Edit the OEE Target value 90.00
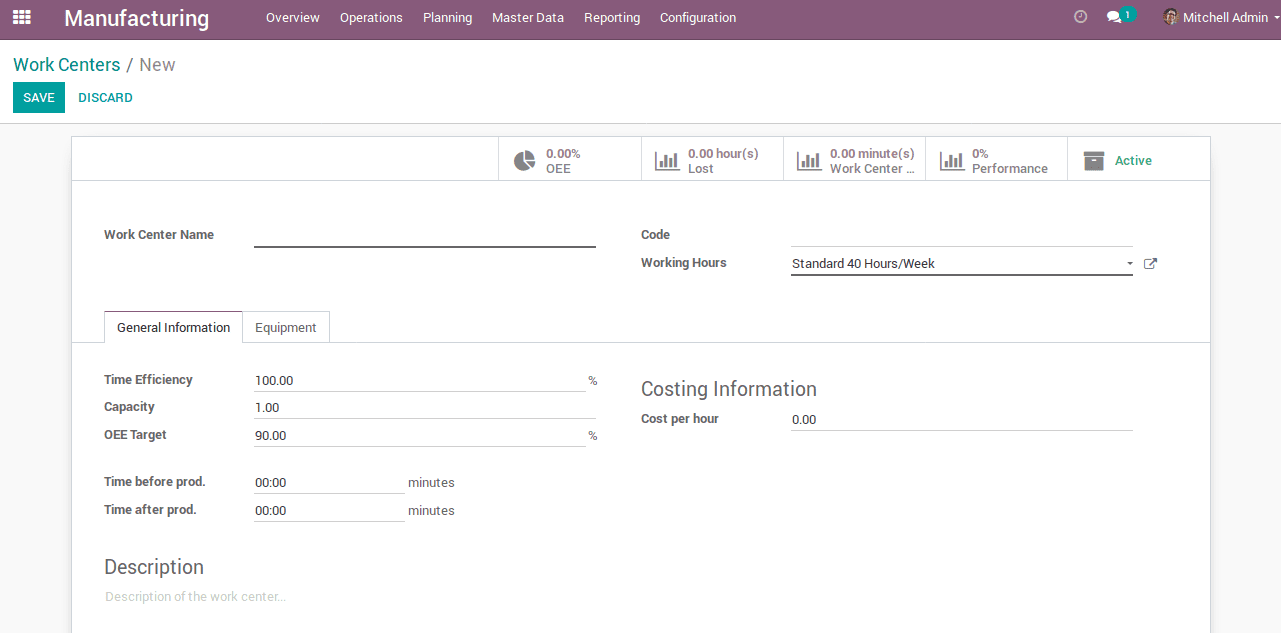Image resolution: width=1281 pixels, height=633 pixels. [420, 436]
